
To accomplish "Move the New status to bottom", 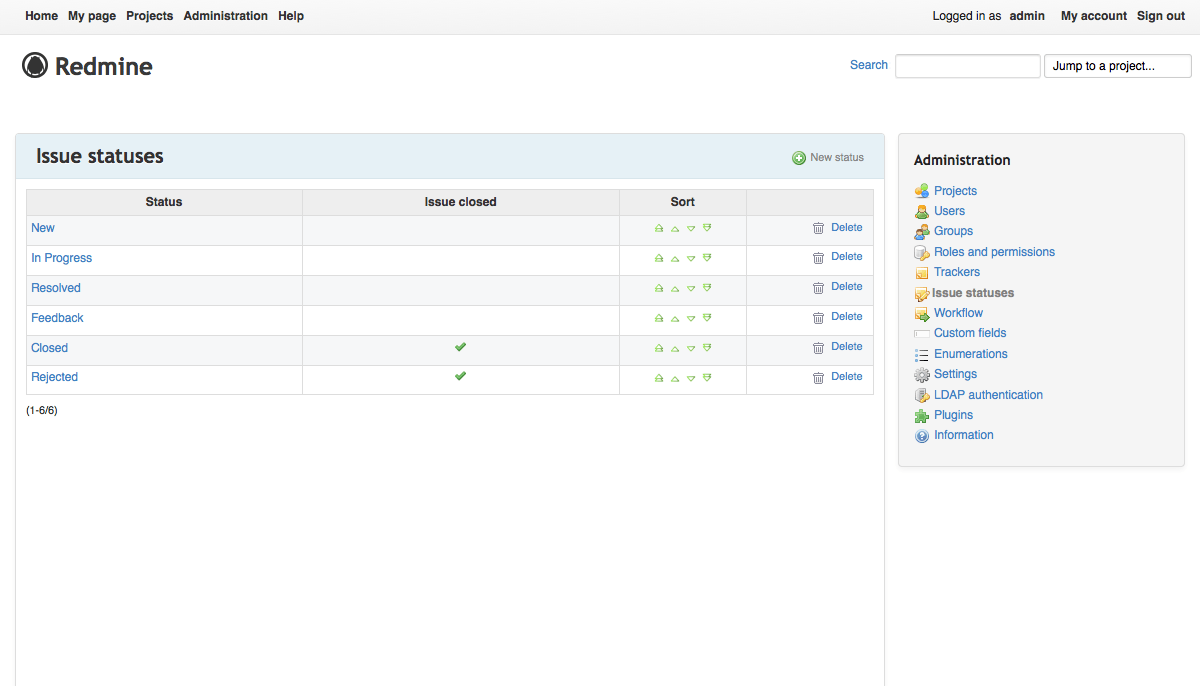I will 707,228.
